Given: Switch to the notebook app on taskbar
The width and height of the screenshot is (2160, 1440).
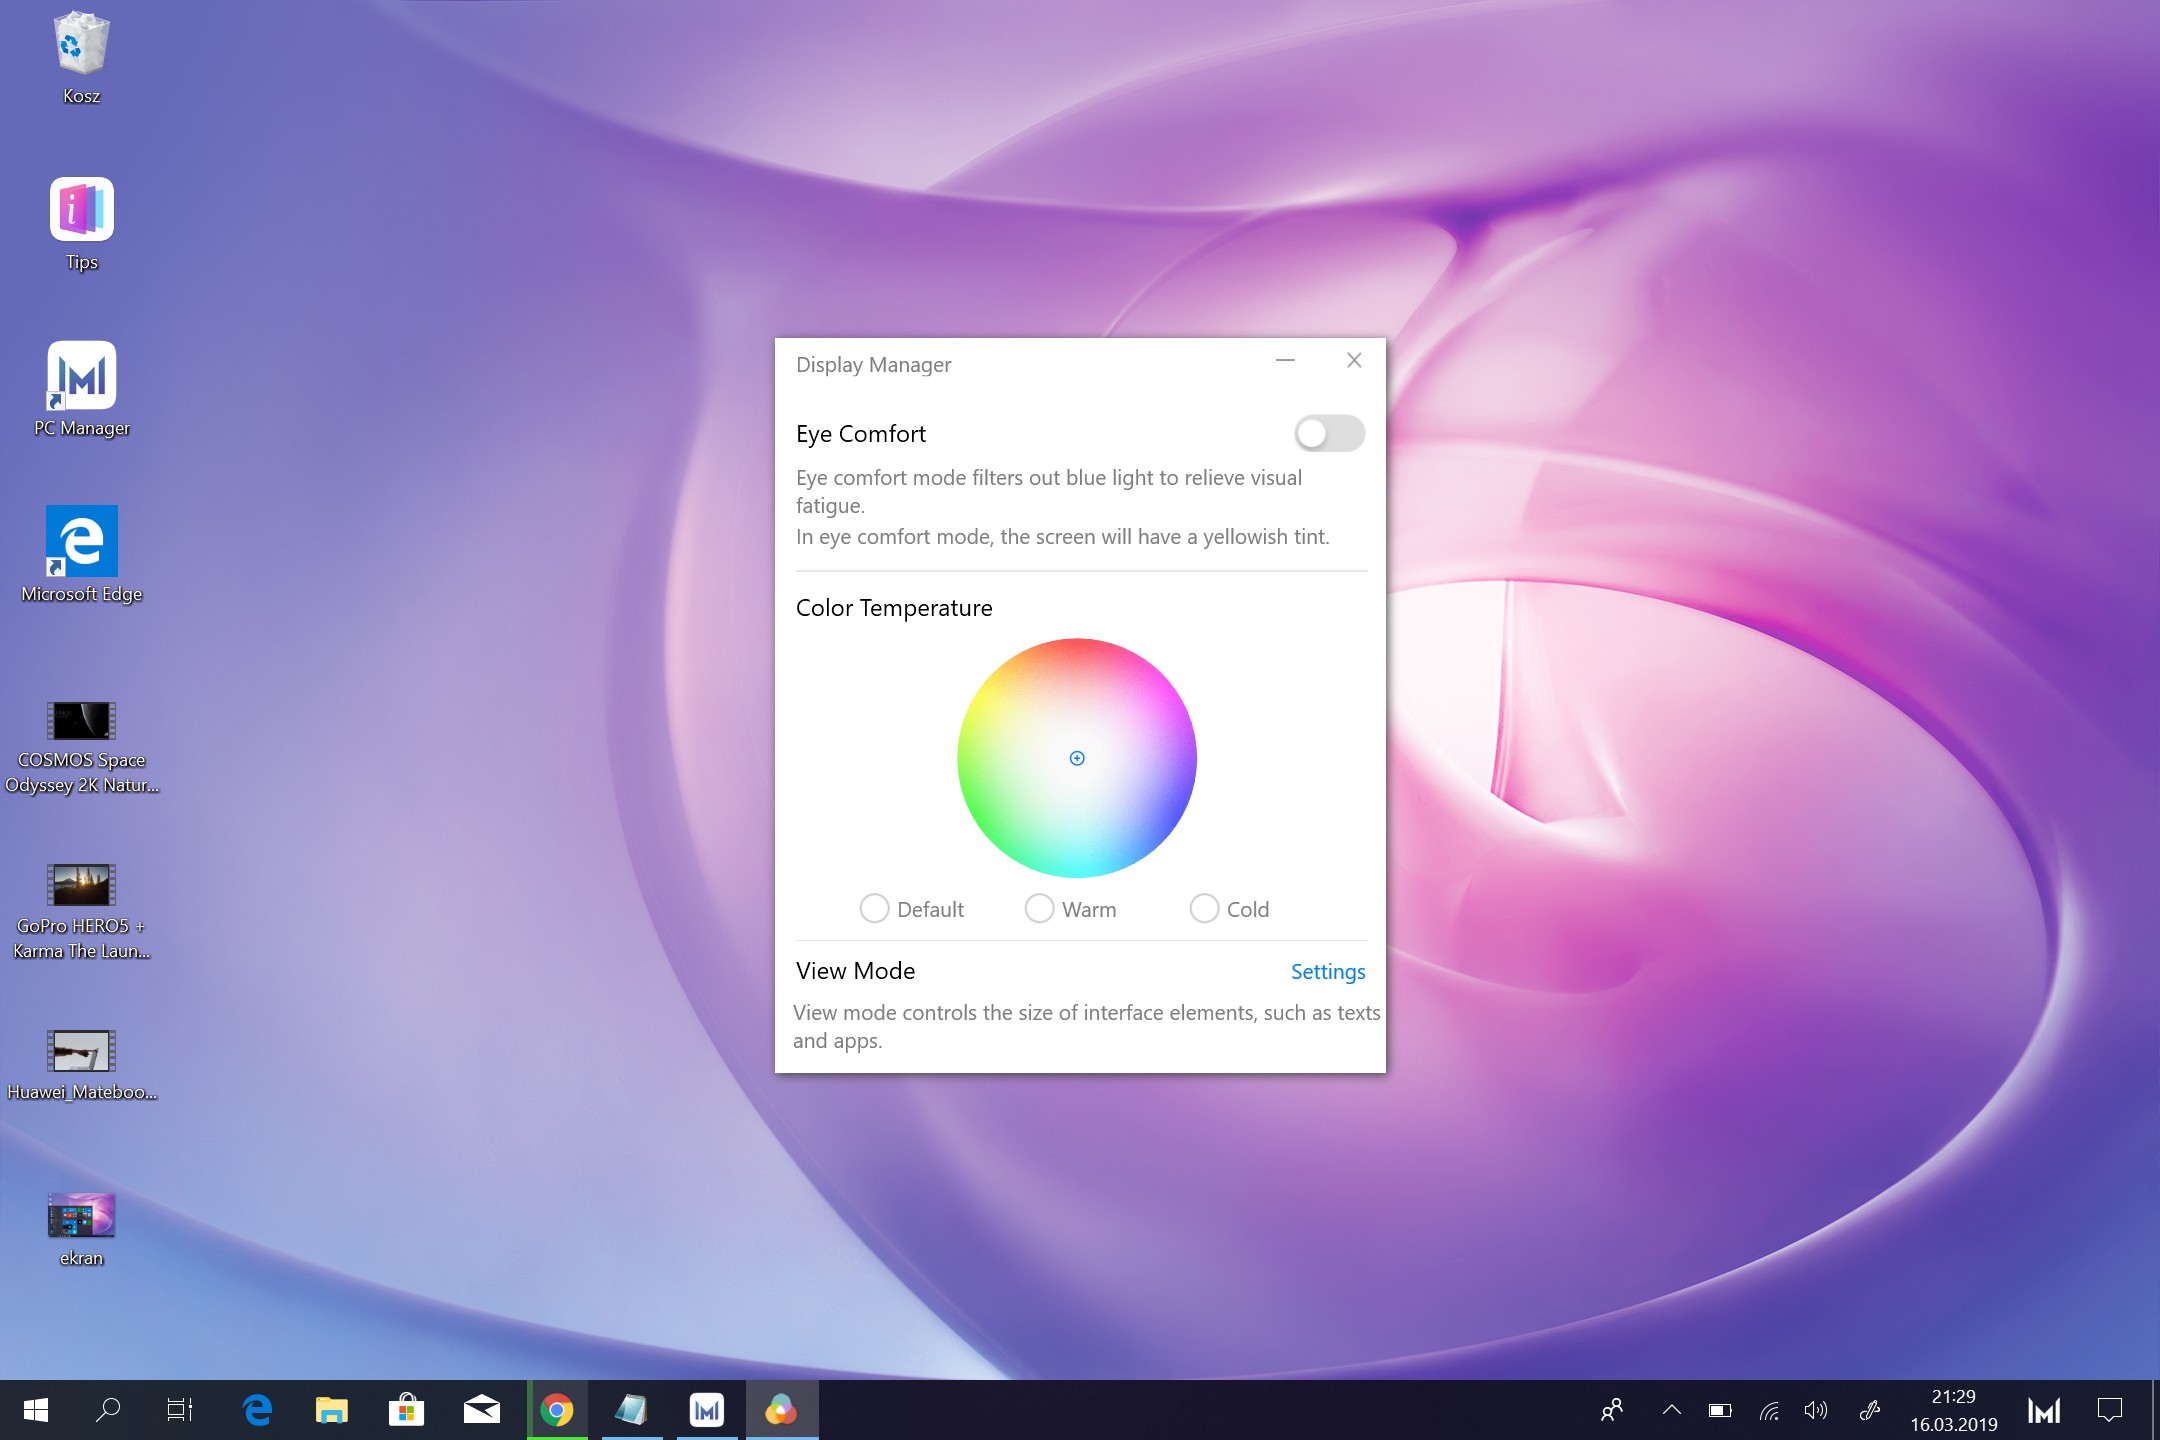Looking at the screenshot, I should 632,1410.
